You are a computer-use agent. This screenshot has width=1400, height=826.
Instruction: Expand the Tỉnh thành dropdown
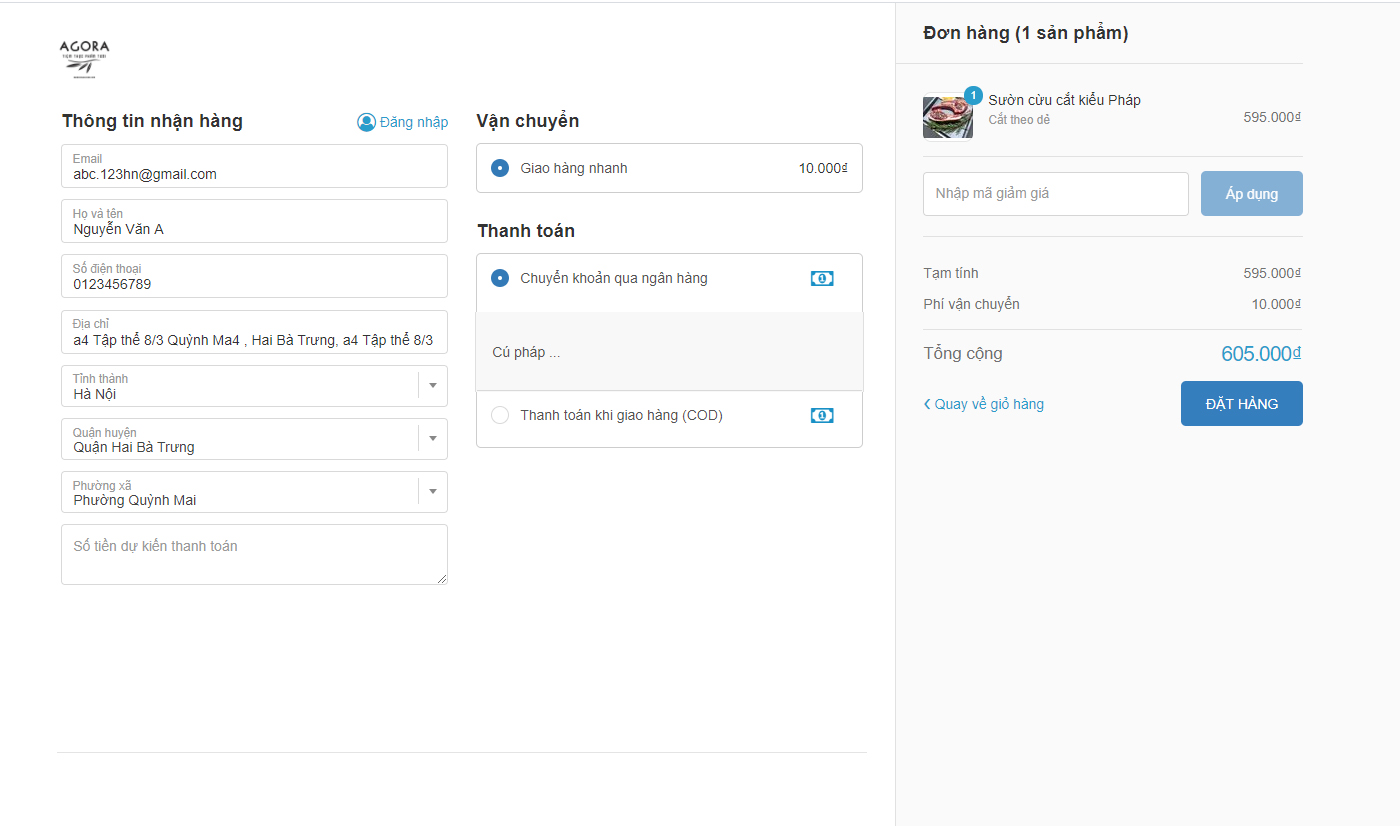coord(433,385)
